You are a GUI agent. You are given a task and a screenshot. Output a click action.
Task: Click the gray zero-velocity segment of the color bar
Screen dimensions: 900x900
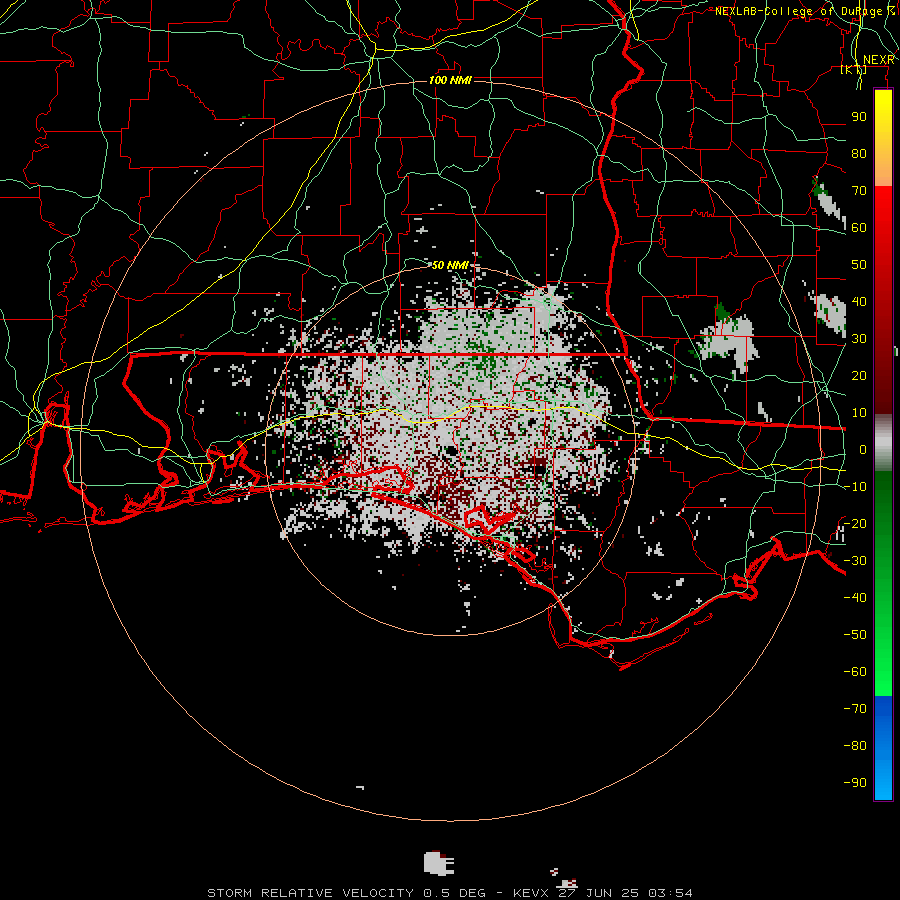[883, 443]
